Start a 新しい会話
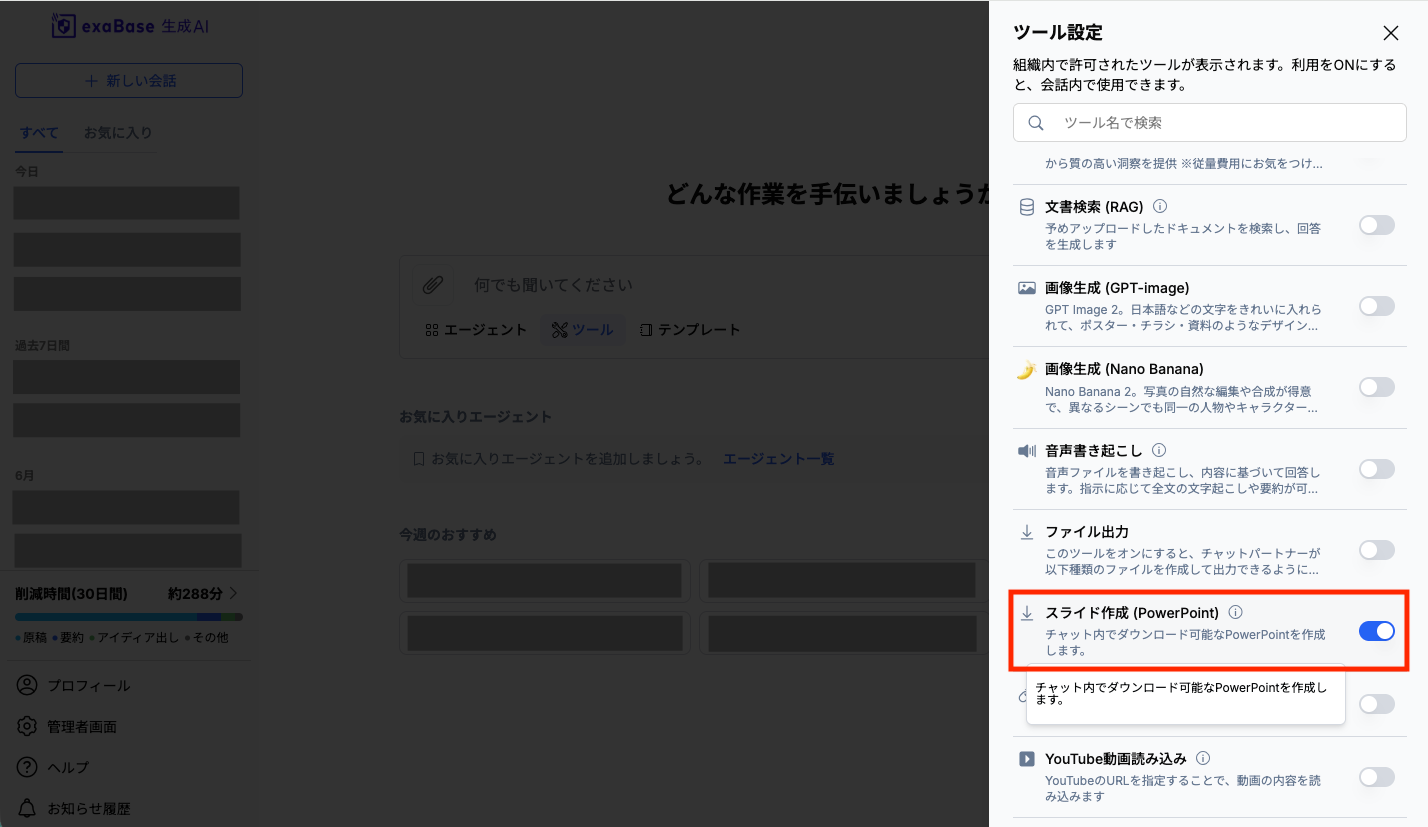 click(129, 81)
